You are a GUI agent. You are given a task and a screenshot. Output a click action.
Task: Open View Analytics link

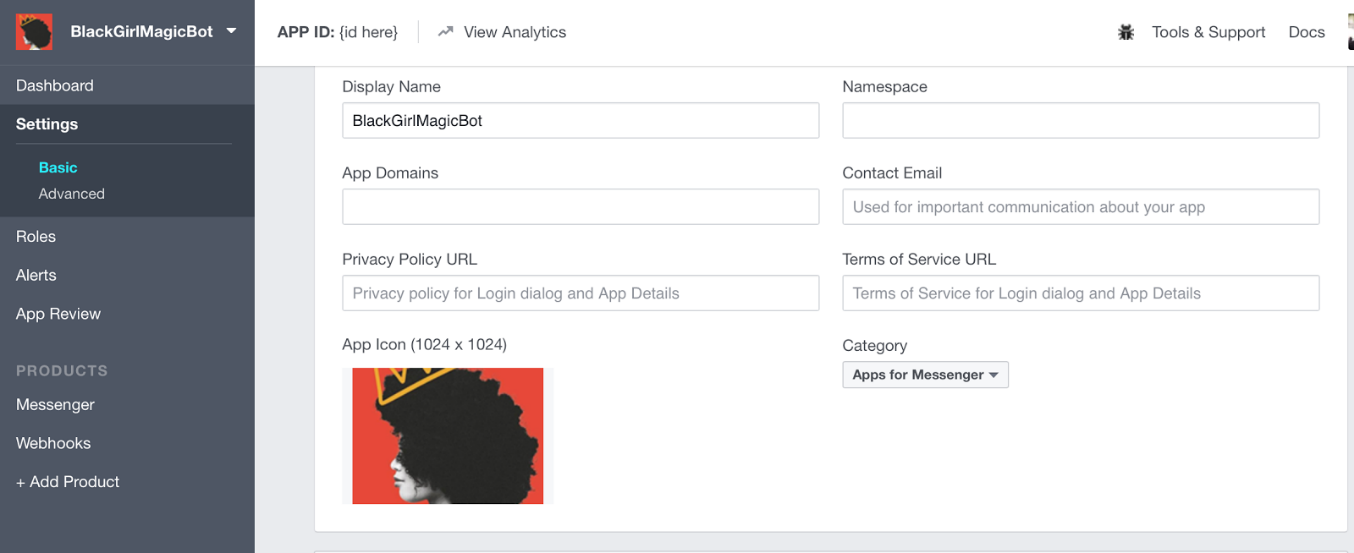pos(514,32)
